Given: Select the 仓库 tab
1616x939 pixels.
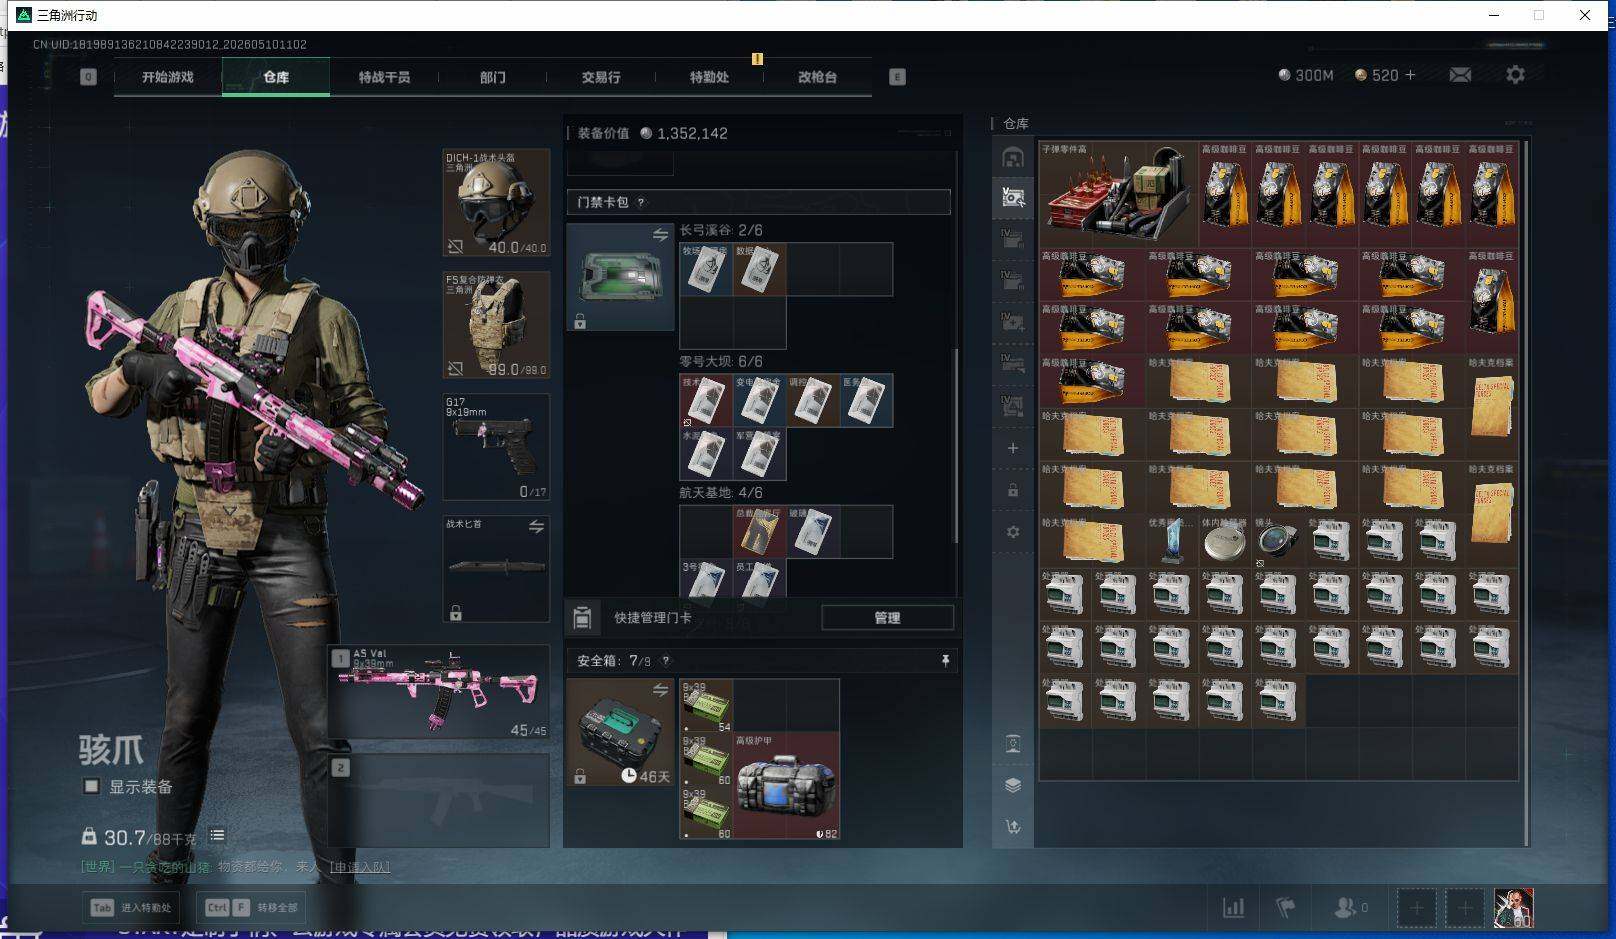Looking at the screenshot, I should (x=276, y=77).
